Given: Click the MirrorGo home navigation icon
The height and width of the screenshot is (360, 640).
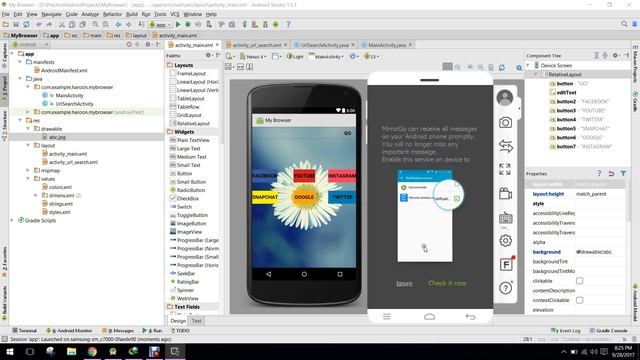Looking at the screenshot, I should click(x=429, y=316).
